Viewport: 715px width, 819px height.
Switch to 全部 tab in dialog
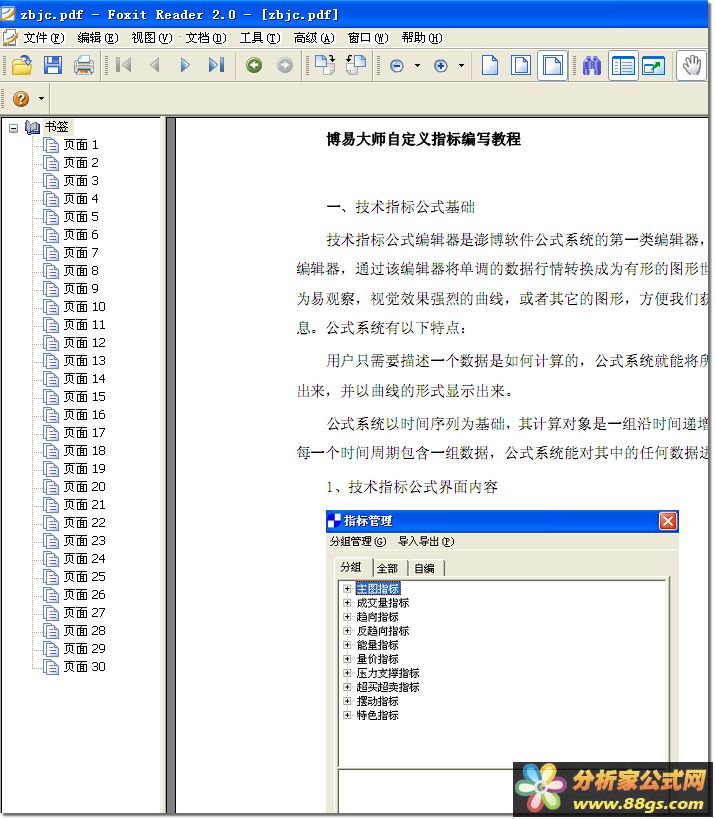click(388, 568)
